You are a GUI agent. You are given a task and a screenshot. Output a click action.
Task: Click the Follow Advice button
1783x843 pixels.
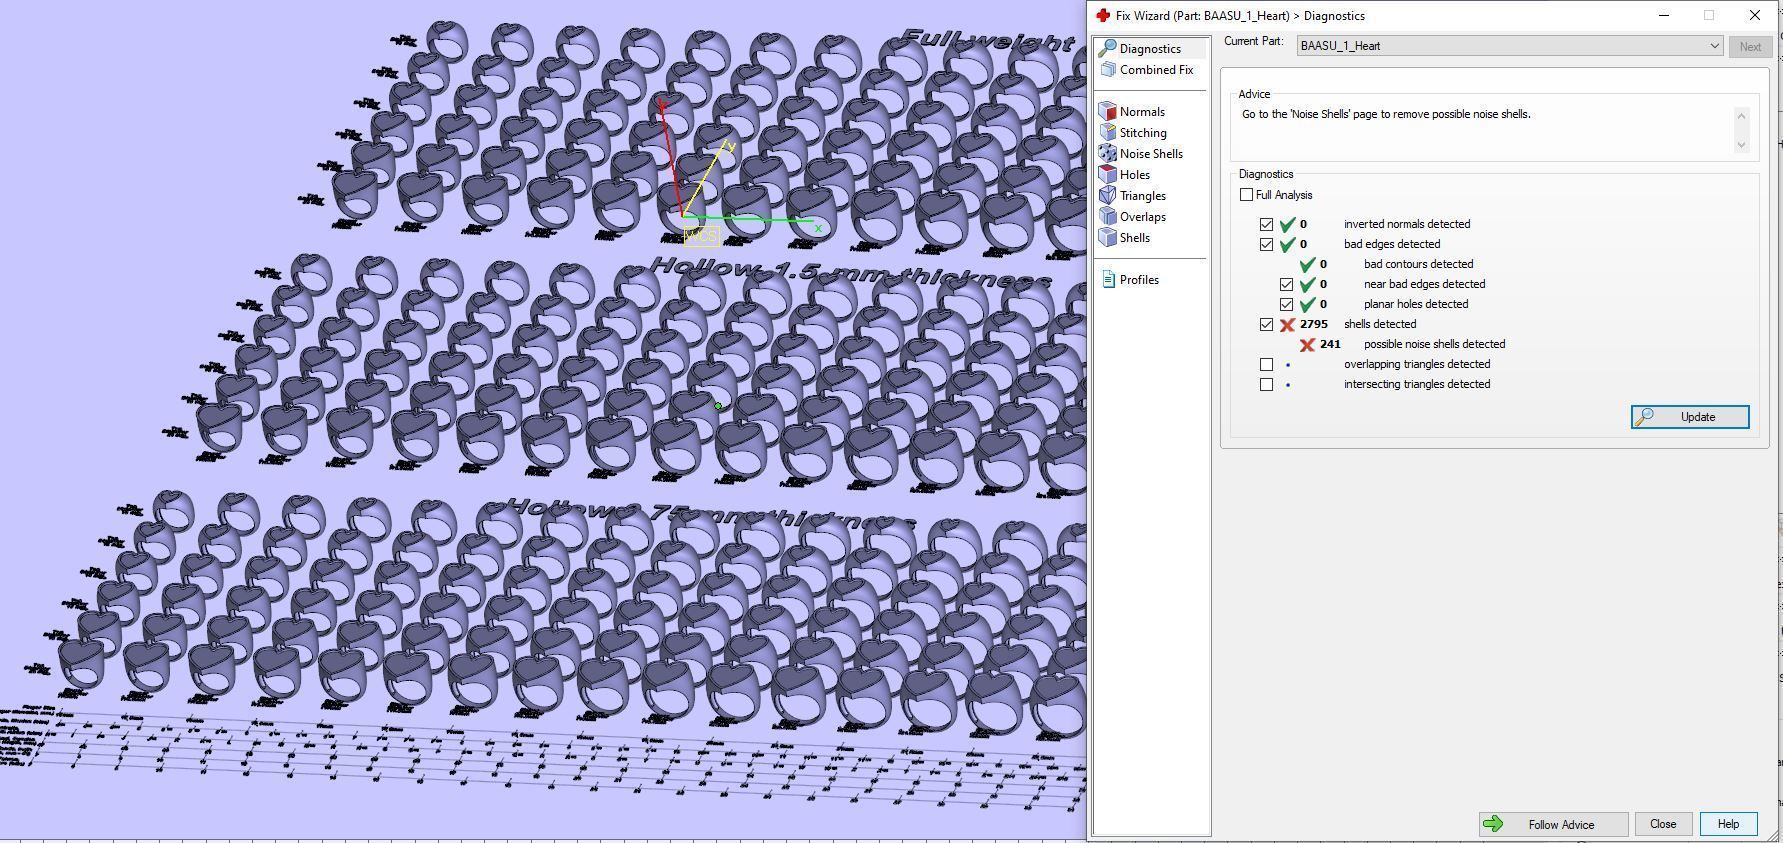coord(1553,824)
